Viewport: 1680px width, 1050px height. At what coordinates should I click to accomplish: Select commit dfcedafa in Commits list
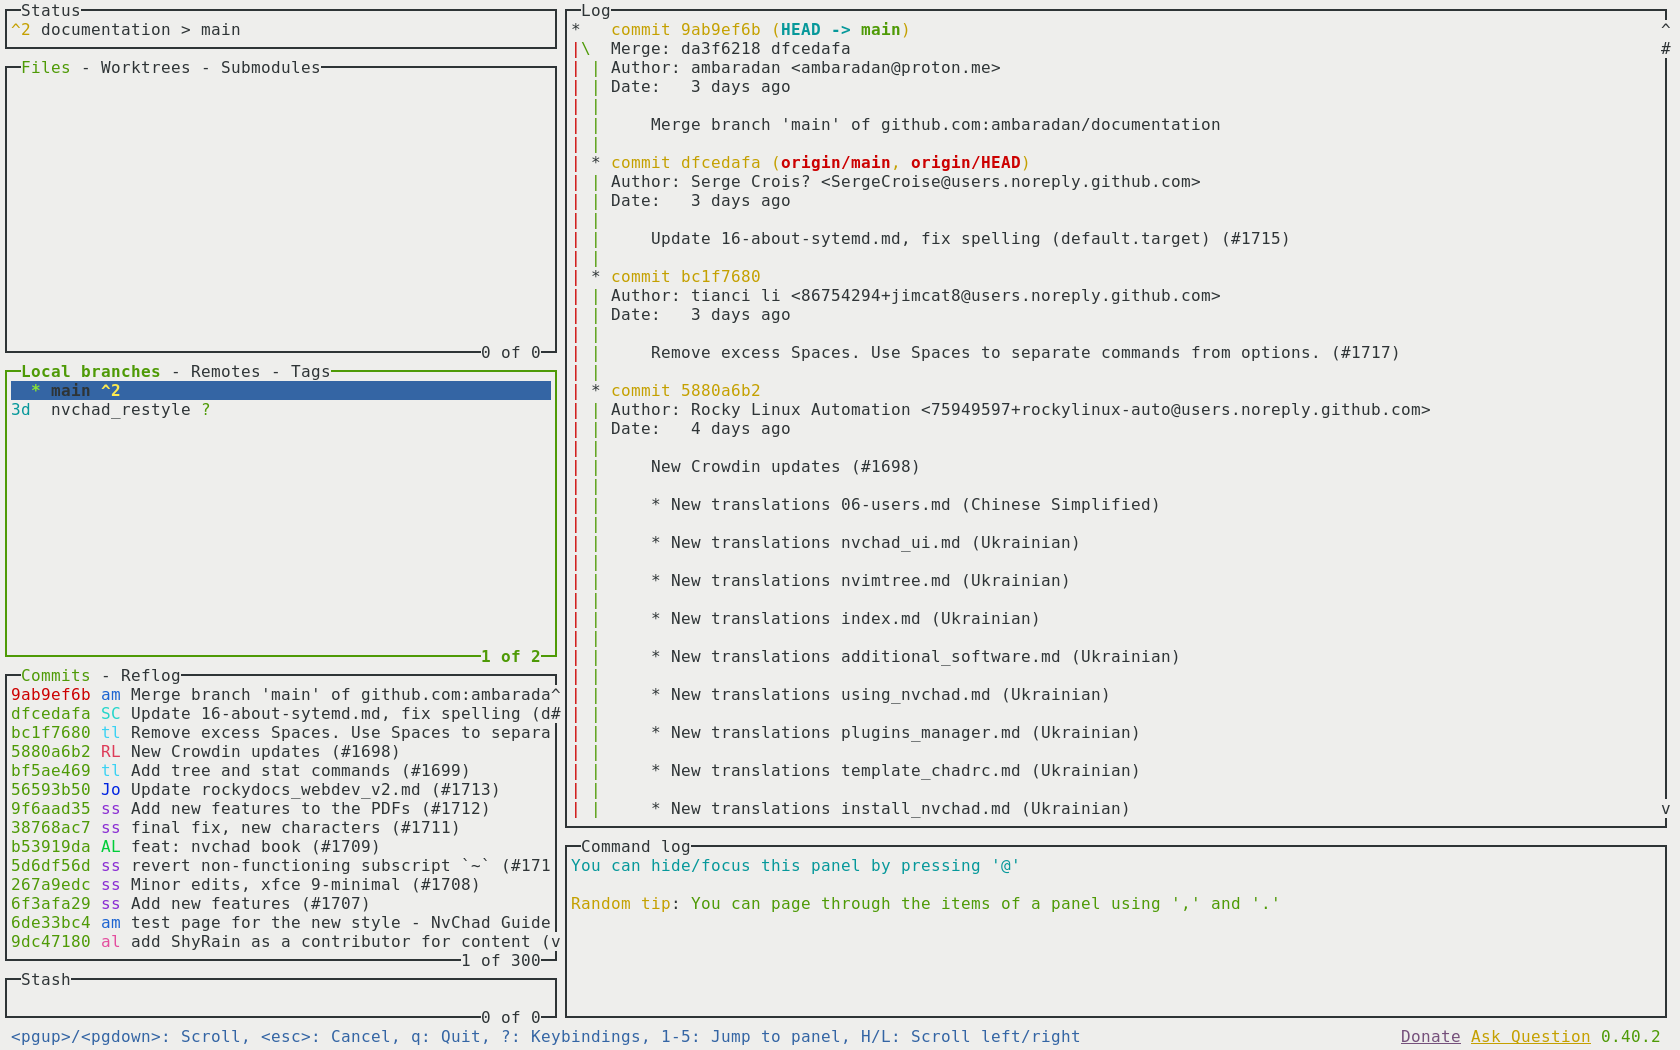point(280,714)
